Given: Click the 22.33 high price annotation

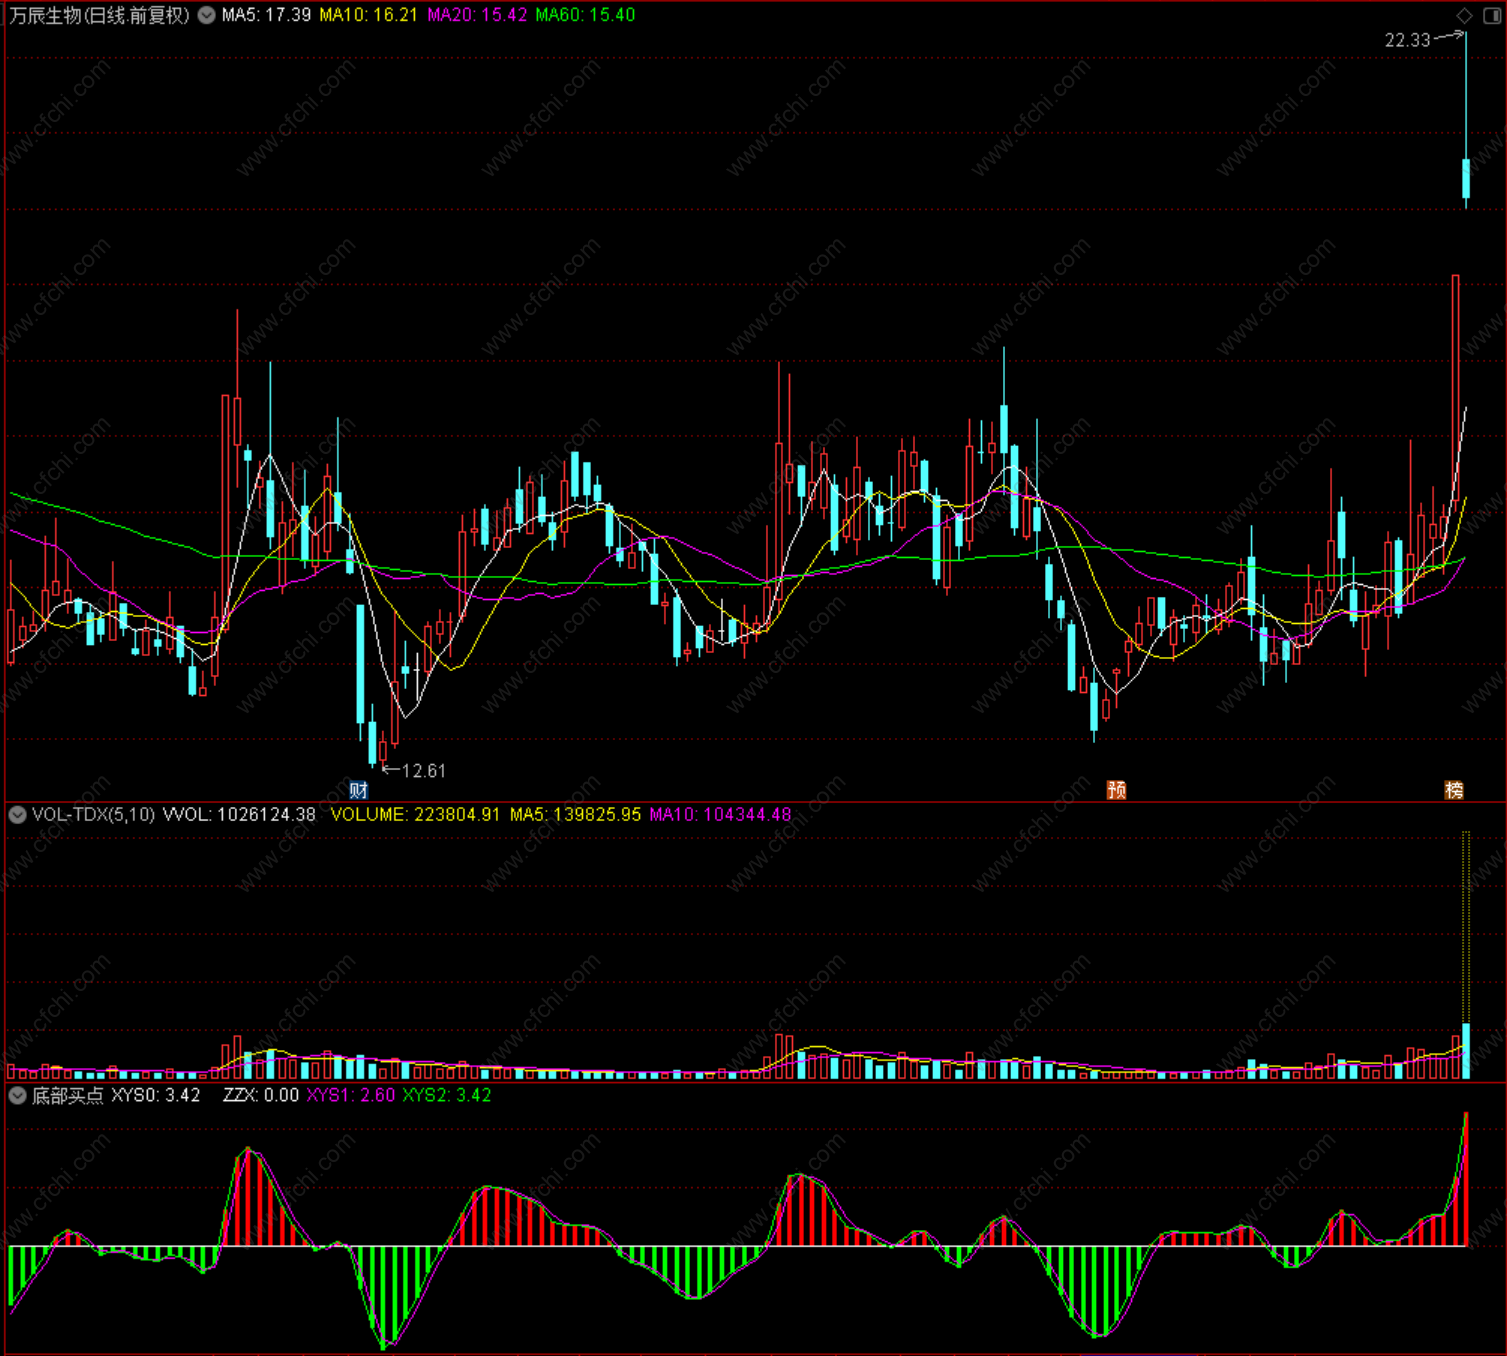Looking at the screenshot, I should 1407,40.
